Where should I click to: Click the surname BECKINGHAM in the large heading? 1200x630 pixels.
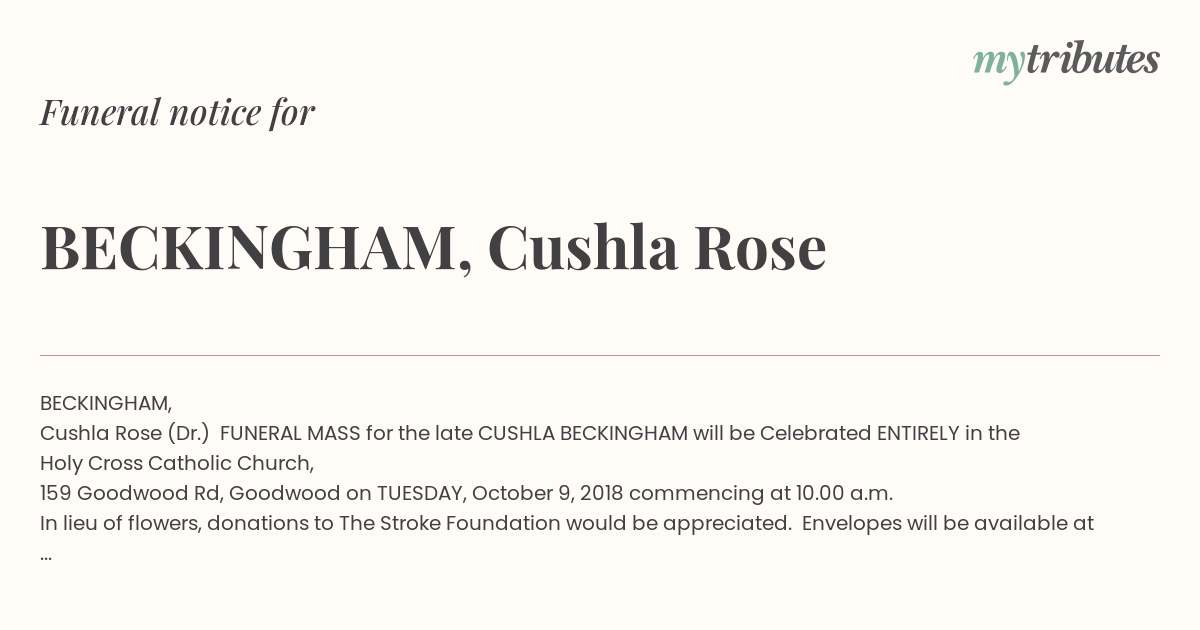(x=256, y=248)
